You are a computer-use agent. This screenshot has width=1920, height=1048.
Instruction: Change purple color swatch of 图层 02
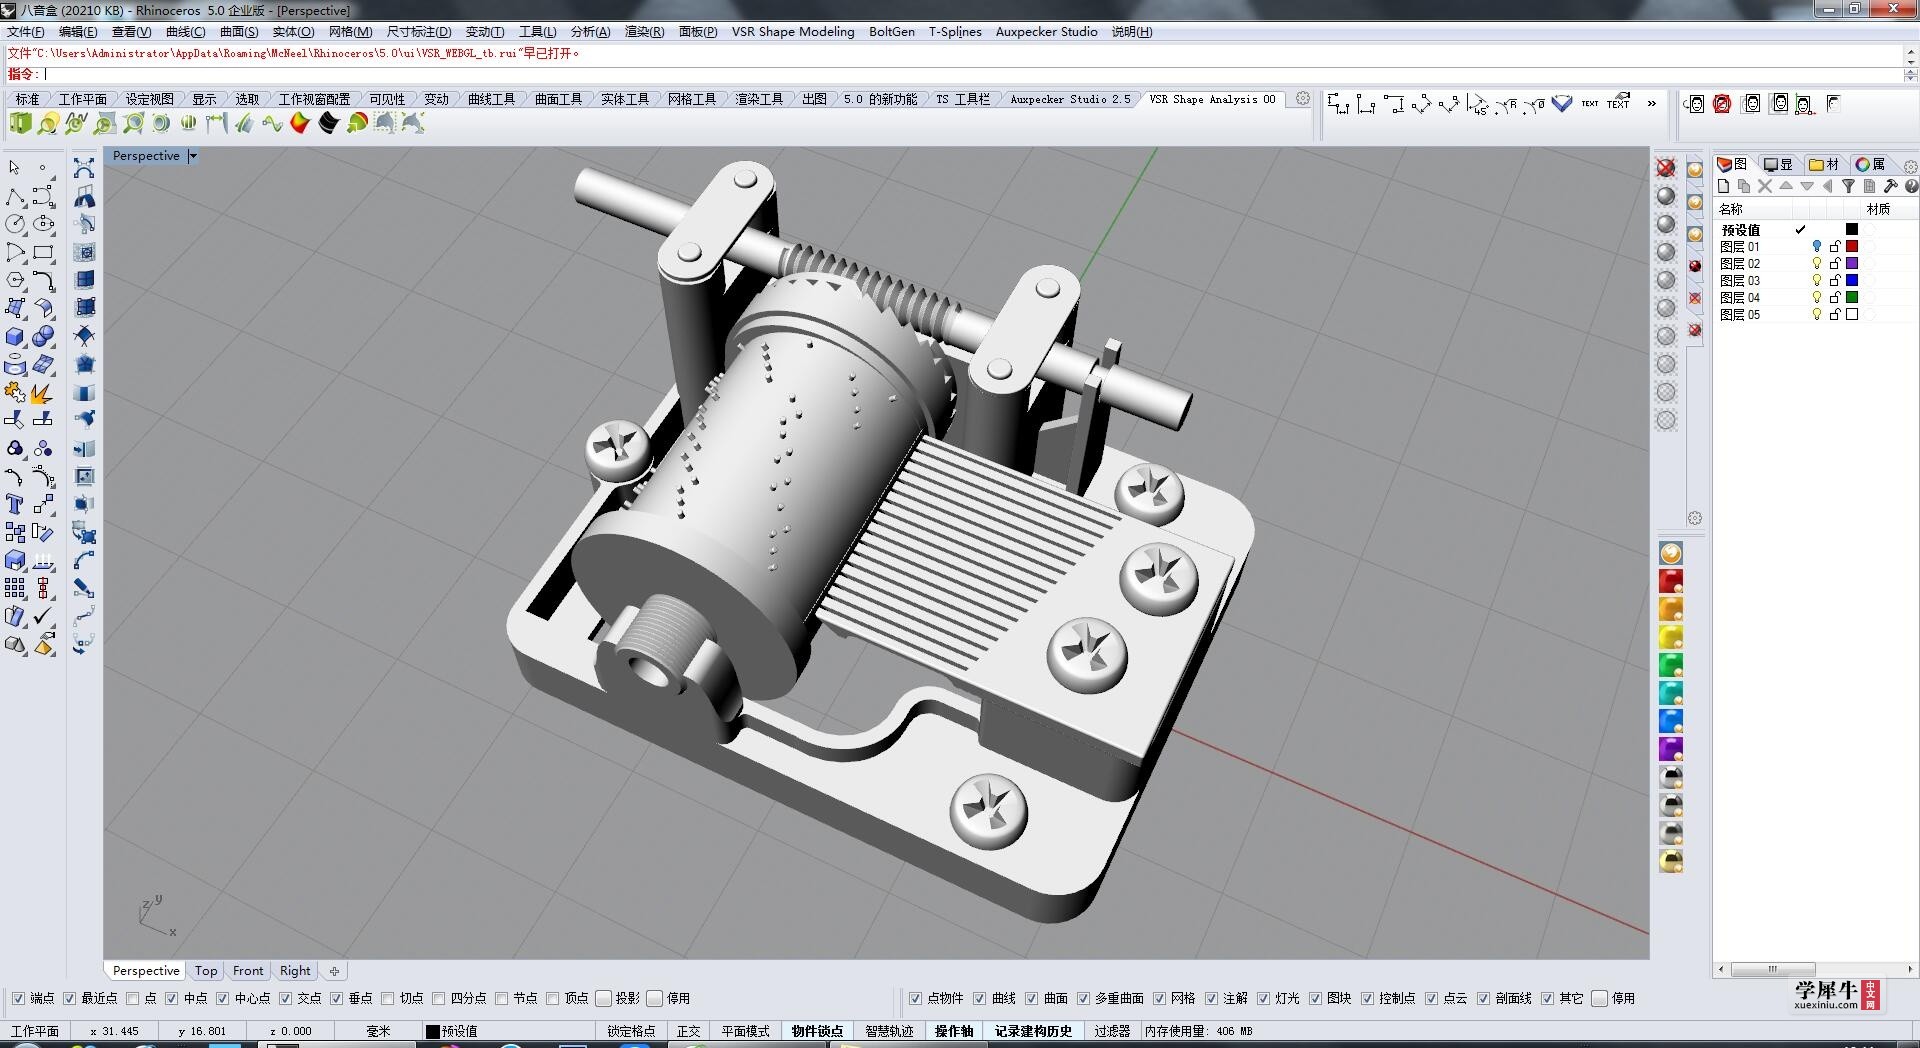[x=1852, y=263]
